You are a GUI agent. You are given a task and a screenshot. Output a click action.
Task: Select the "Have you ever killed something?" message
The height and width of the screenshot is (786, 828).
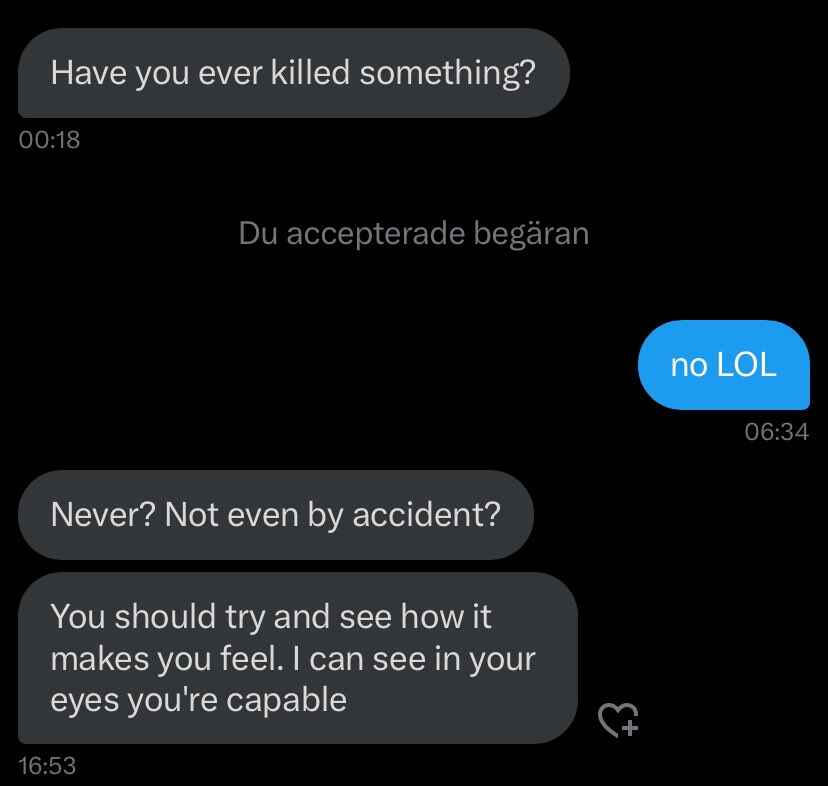(293, 73)
